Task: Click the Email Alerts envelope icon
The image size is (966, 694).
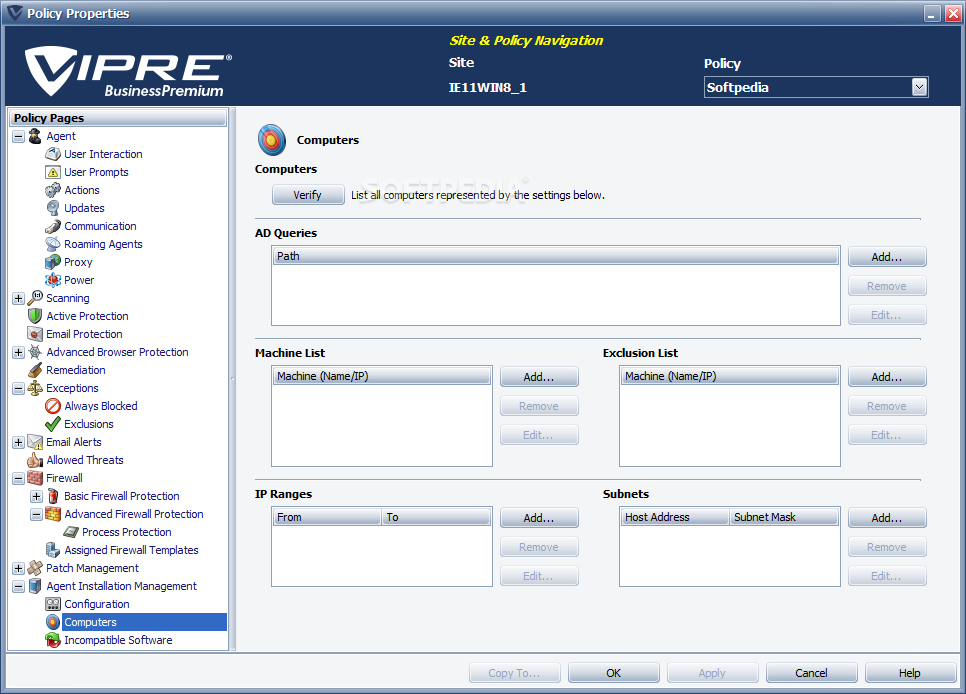Action: click(35, 442)
